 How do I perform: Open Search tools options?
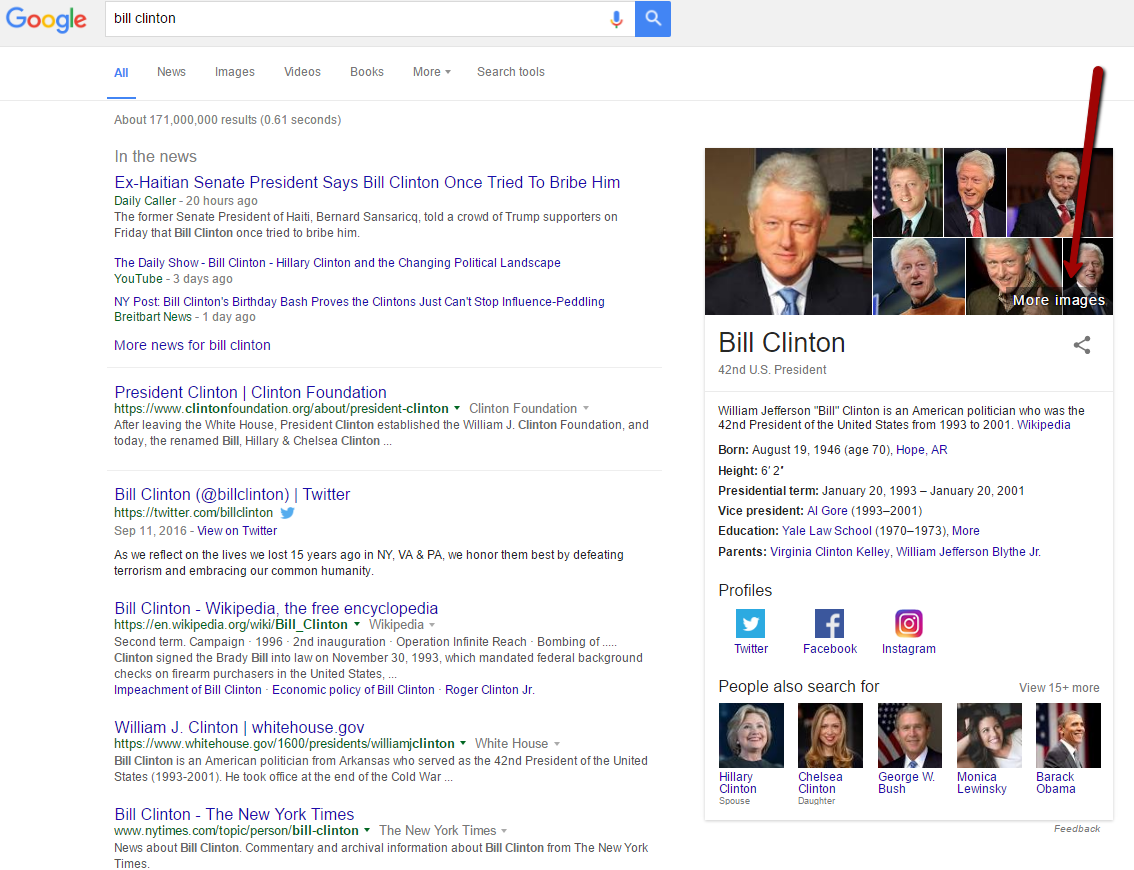[510, 72]
